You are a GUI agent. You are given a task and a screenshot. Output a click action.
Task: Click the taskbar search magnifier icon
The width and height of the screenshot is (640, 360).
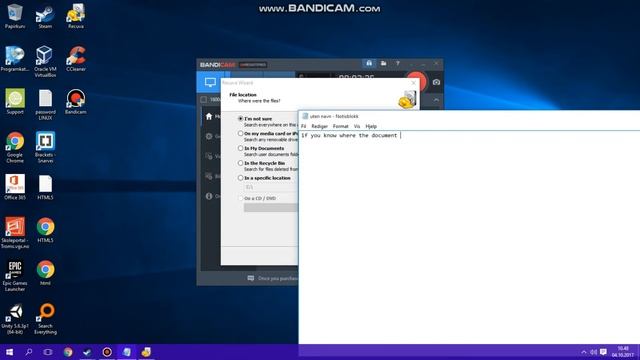29,352
